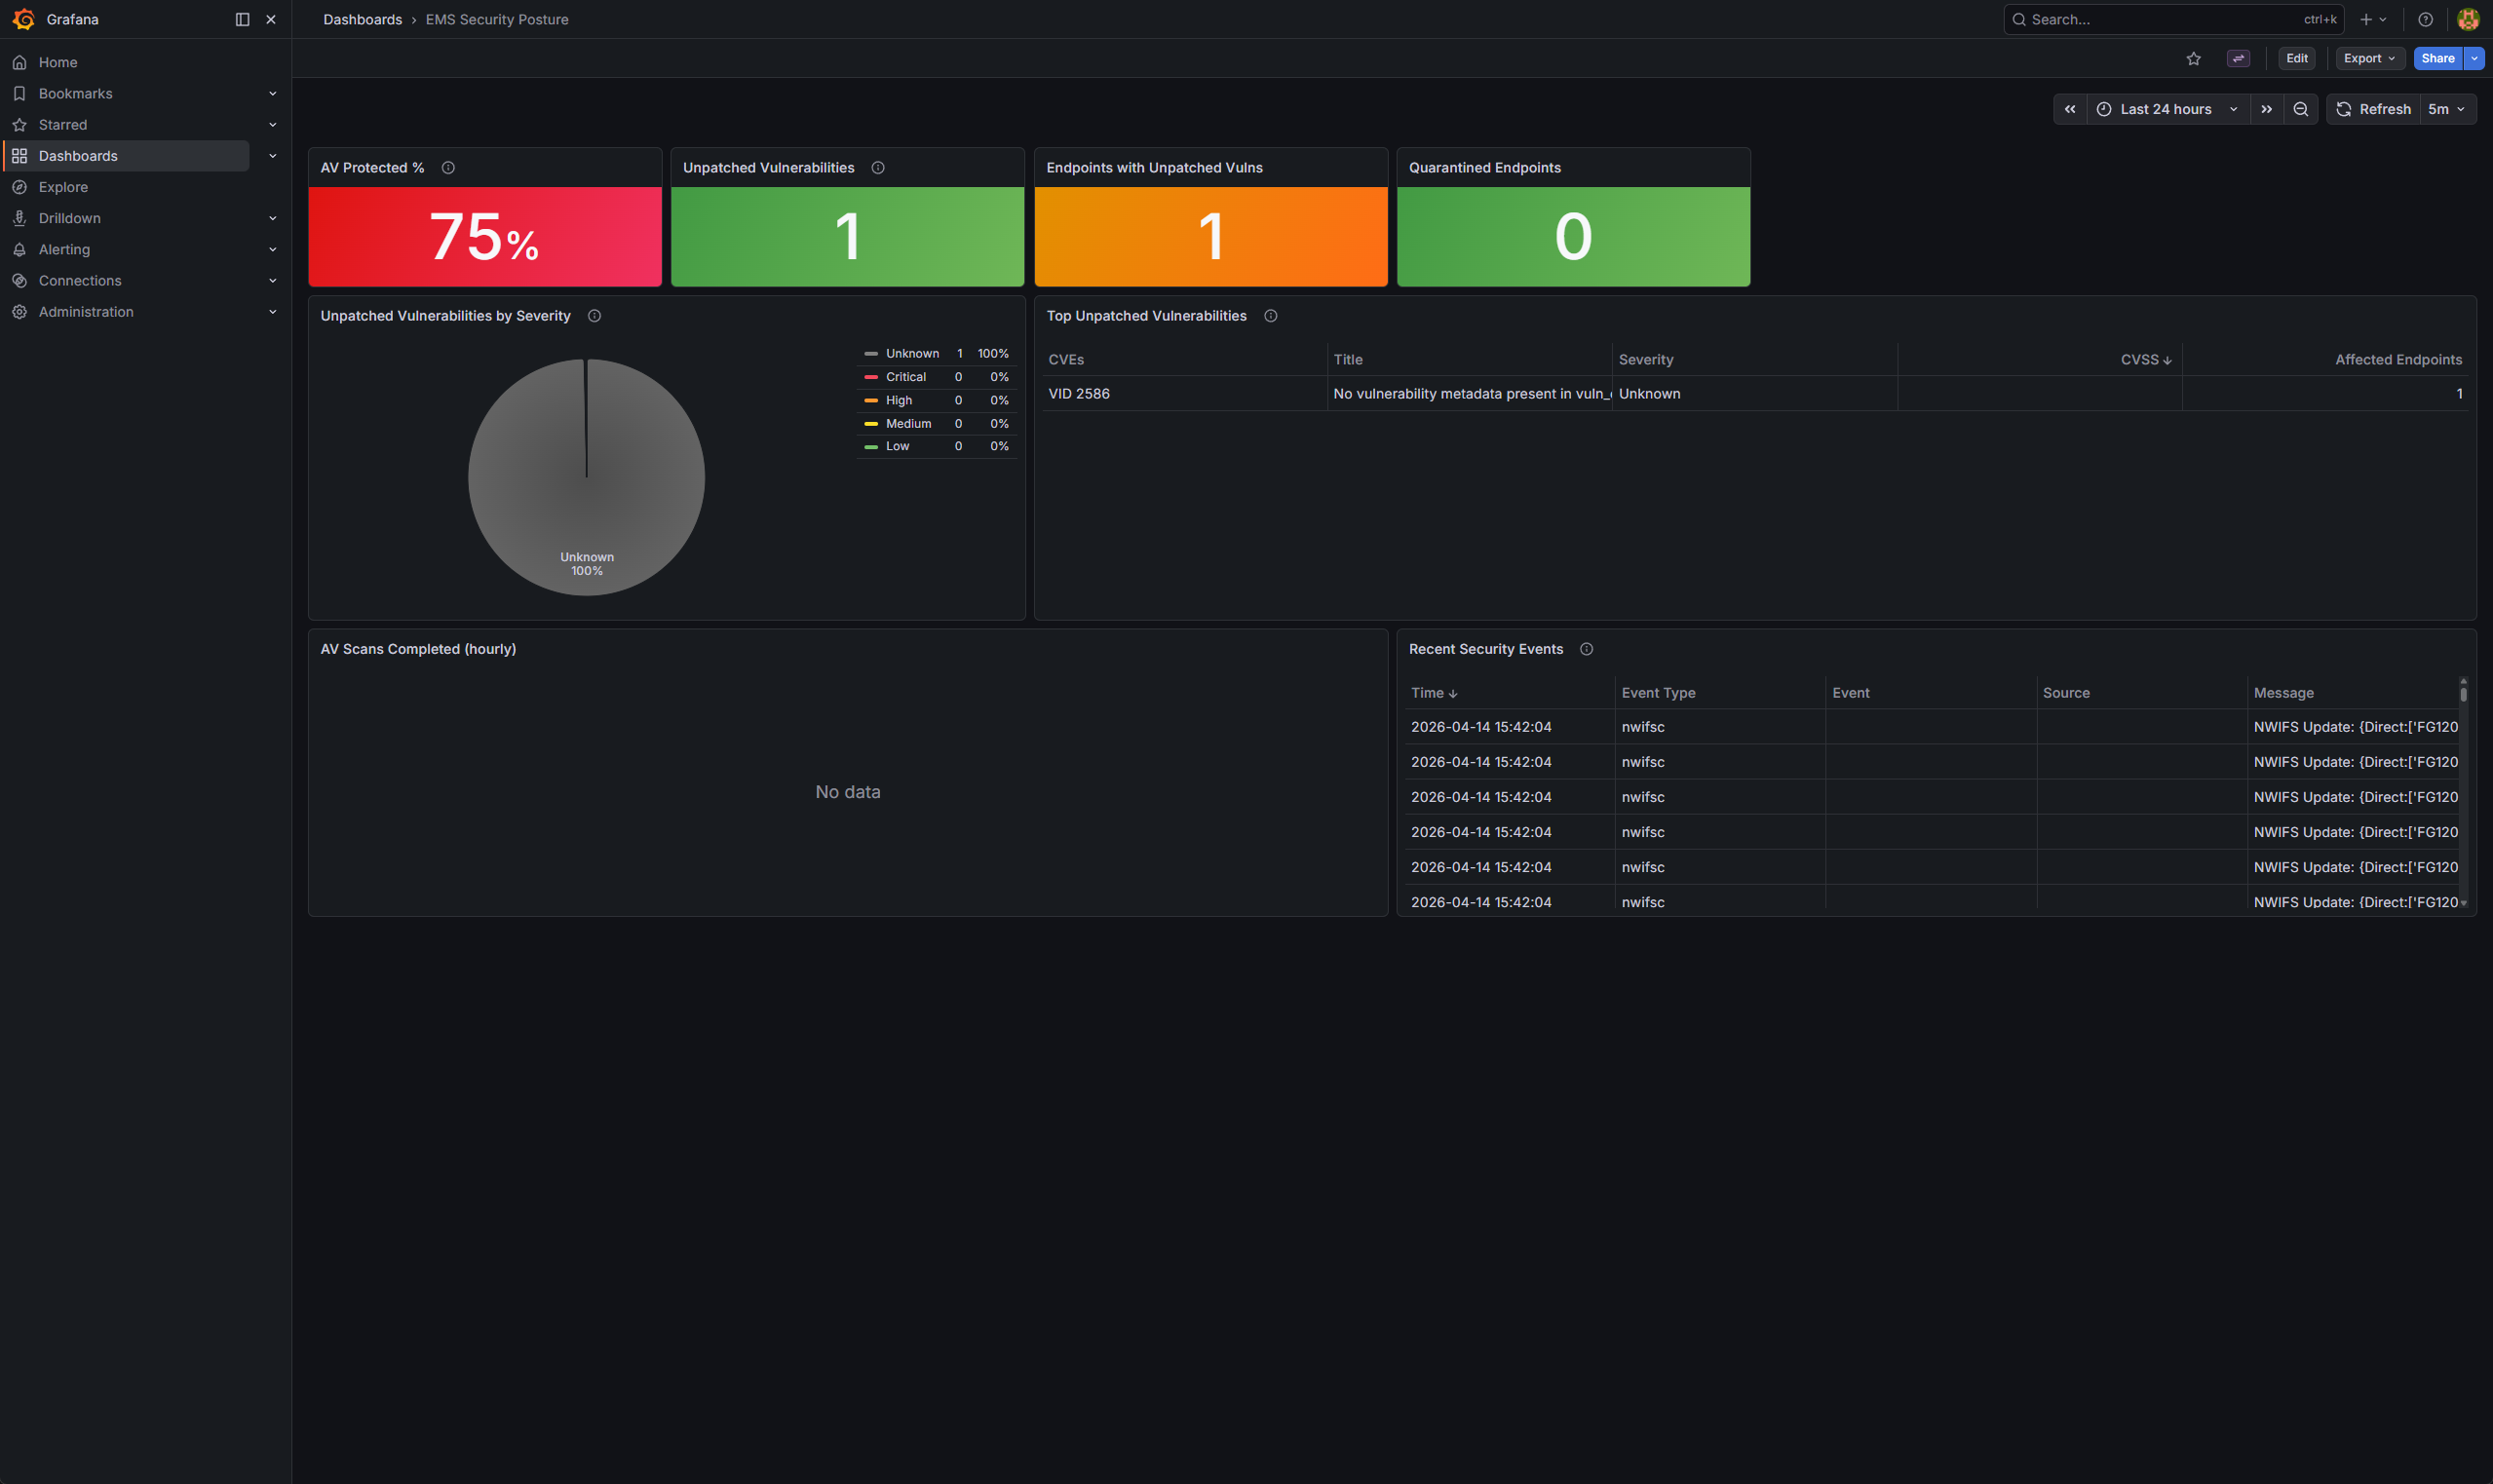Show info for Unpatched Vulnerabilities panel

tap(878, 168)
